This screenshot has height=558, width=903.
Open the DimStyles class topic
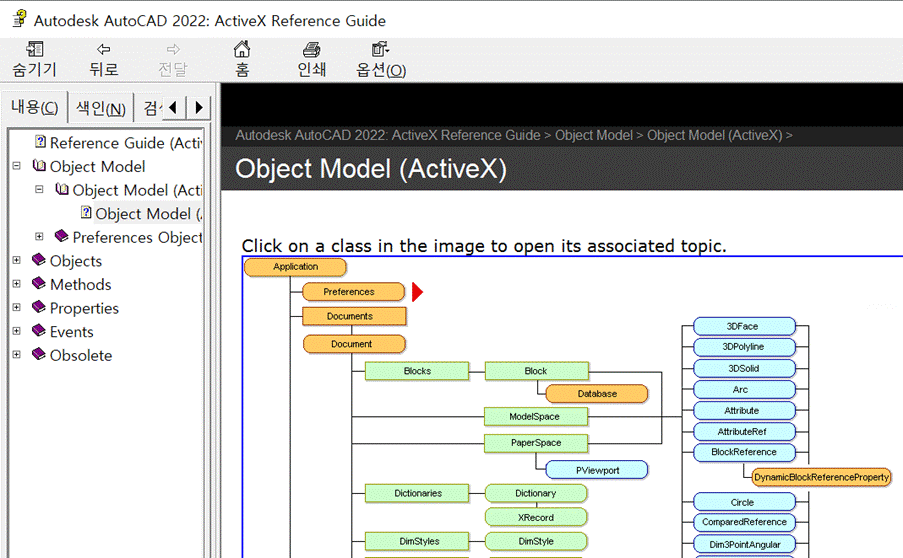[417, 541]
